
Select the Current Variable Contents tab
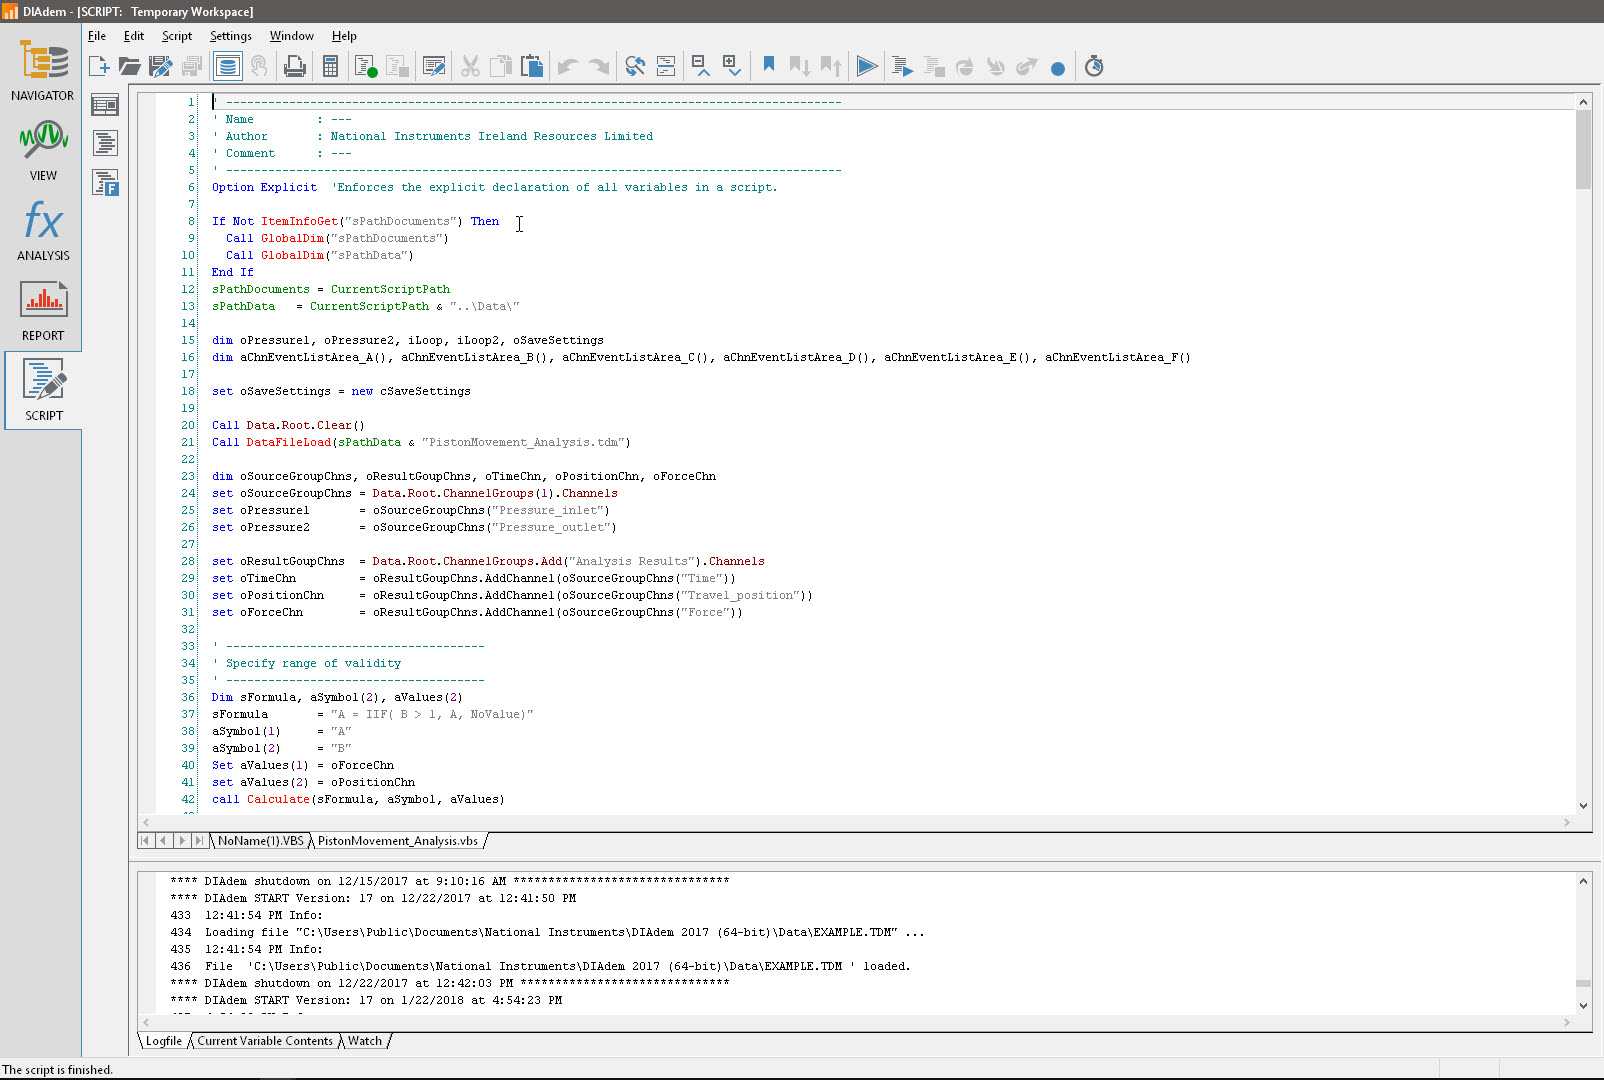265,1041
